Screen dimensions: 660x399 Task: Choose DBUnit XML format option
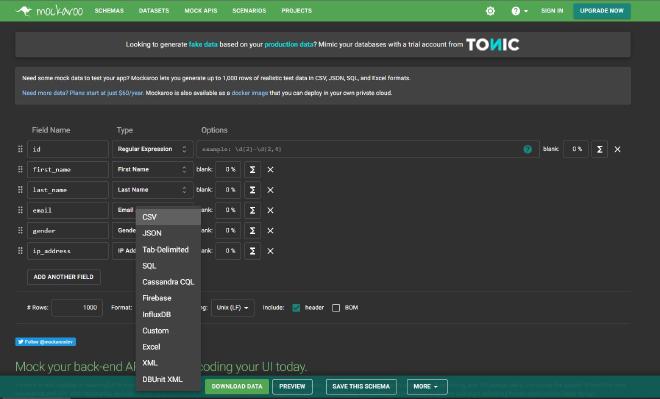coord(168,379)
